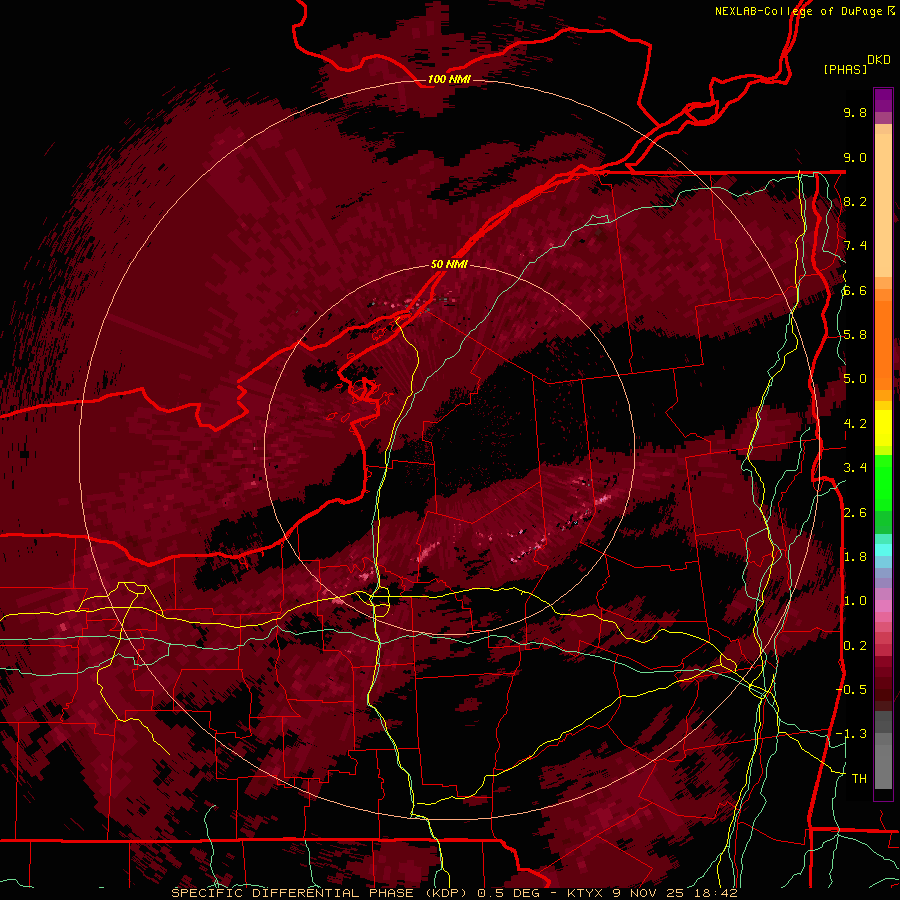Image resolution: width=900 pixels, height=900 pixels.
Task: Click the -0.5 color scale label
Action: pos(851,690)
